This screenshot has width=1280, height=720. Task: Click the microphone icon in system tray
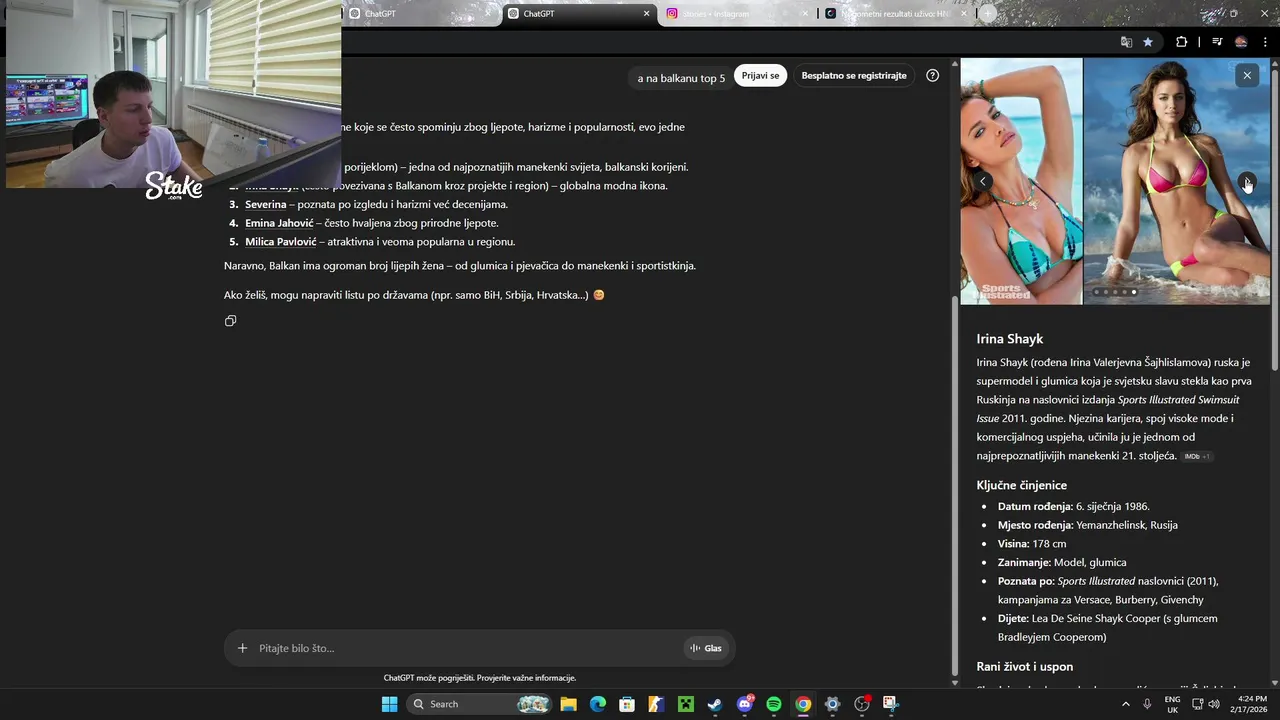tap(1147, 704)
